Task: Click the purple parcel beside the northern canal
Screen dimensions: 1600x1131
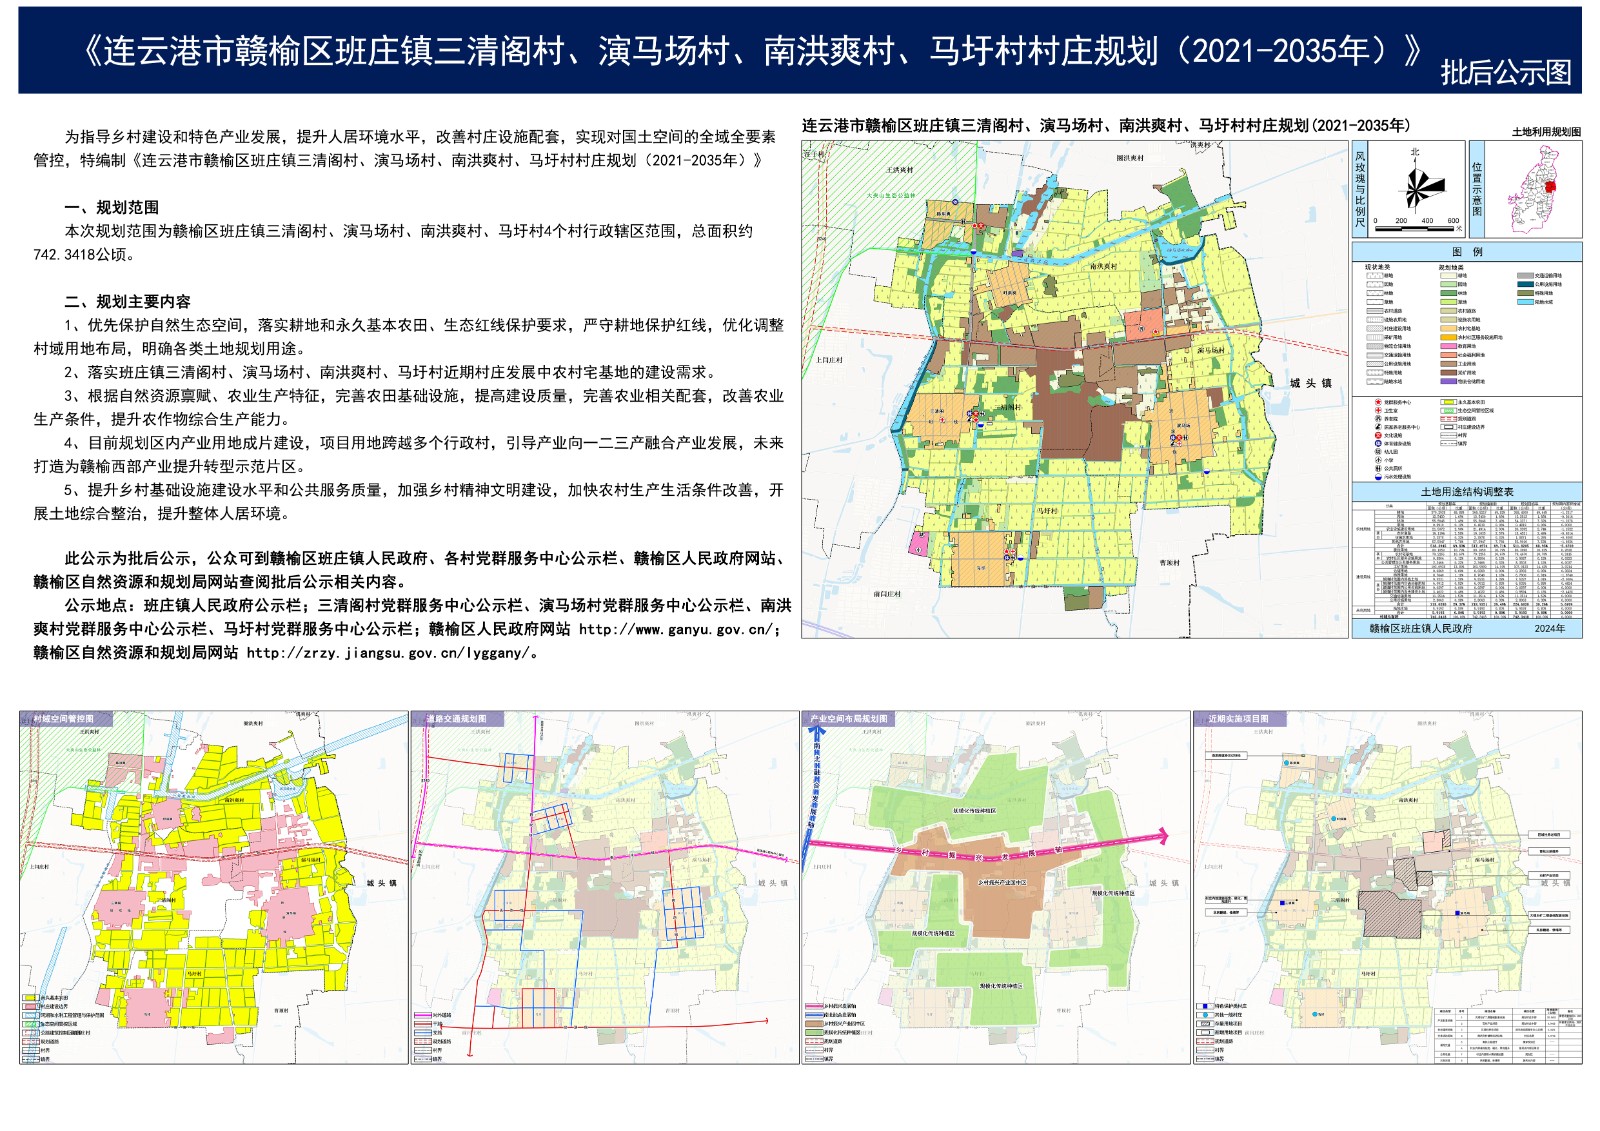Action: tap(1018, 254)
